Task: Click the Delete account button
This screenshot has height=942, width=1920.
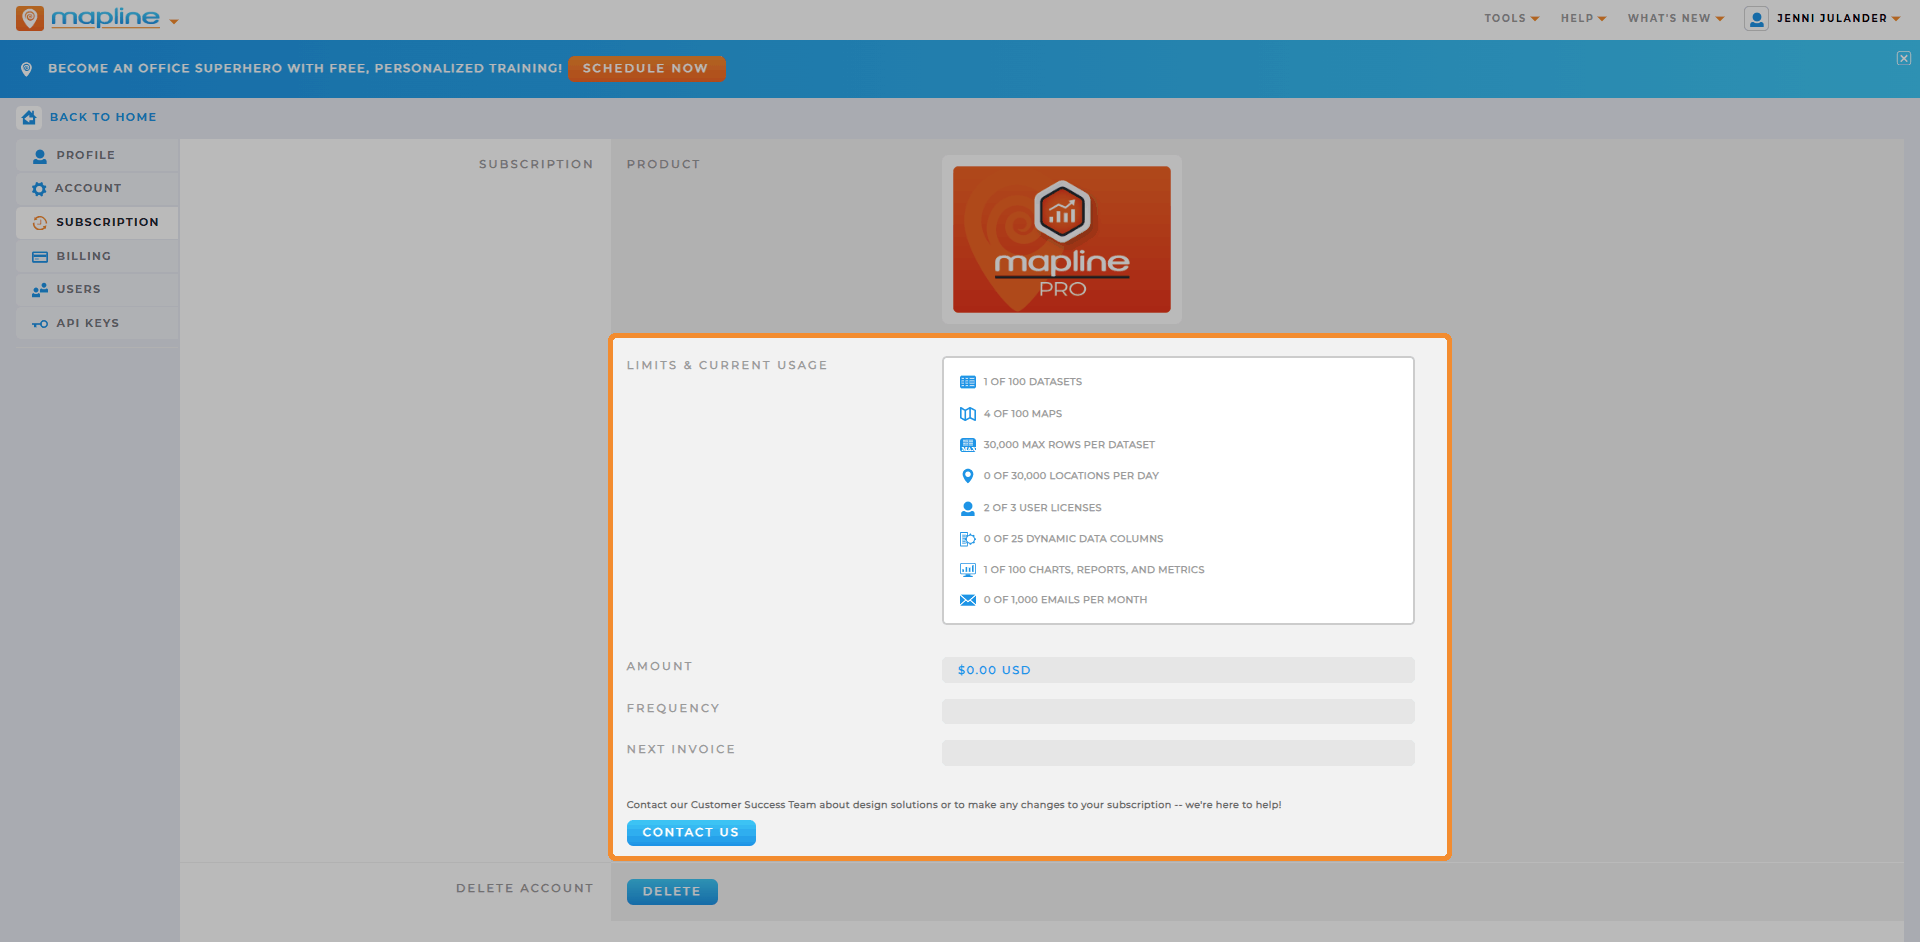Action: 672,892
